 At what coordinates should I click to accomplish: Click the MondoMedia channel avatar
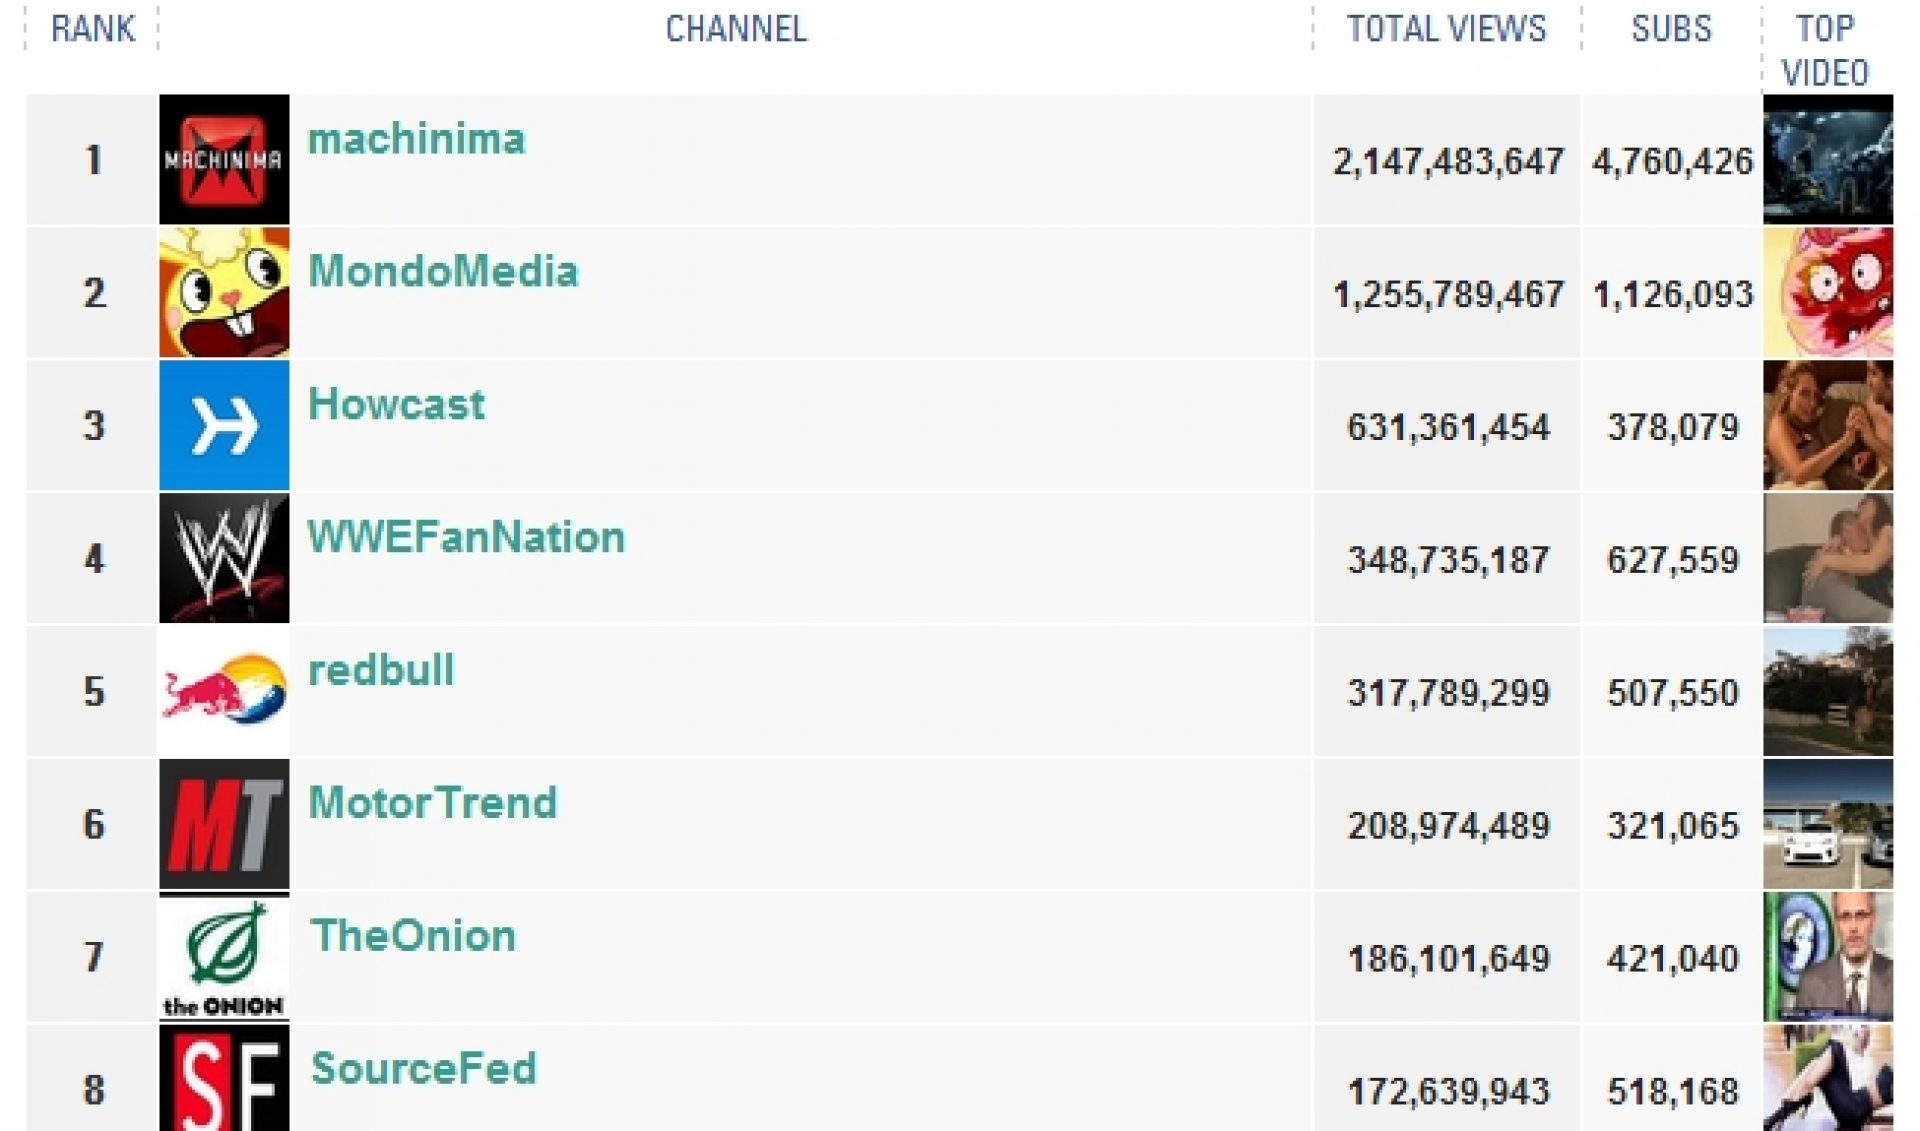point(223,292)
